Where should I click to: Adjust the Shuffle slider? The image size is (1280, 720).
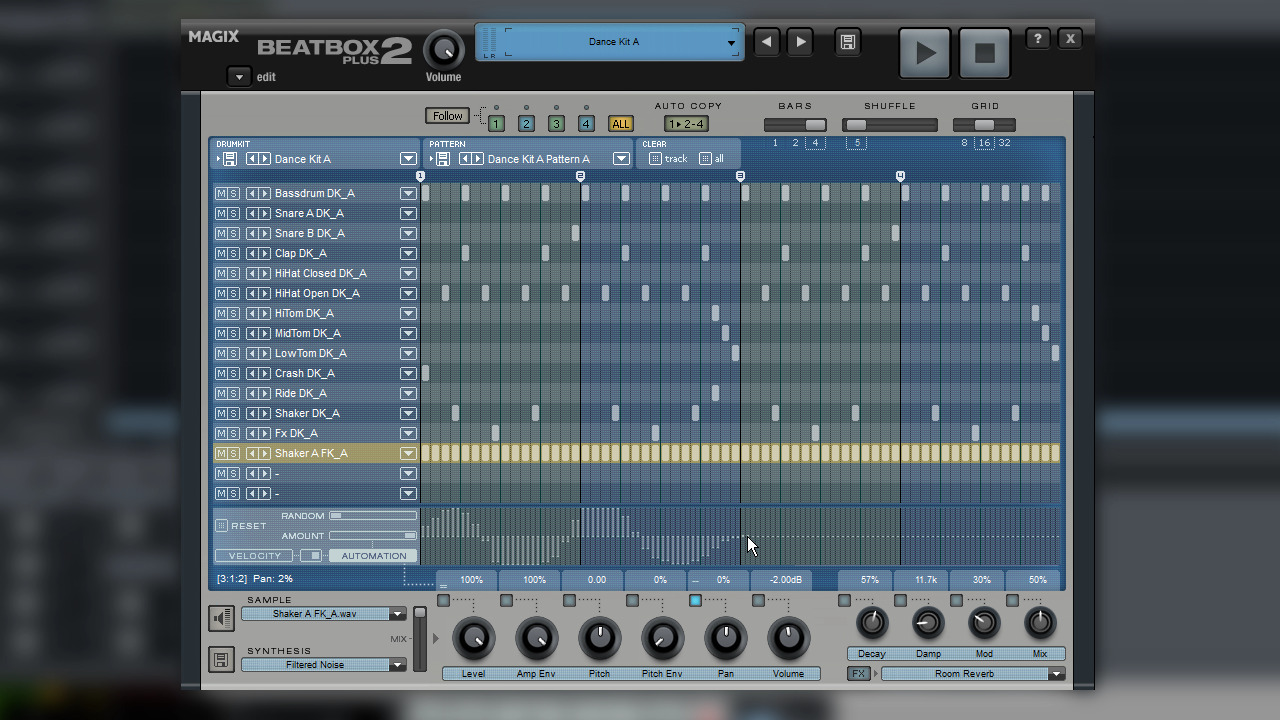coord(890,125)
